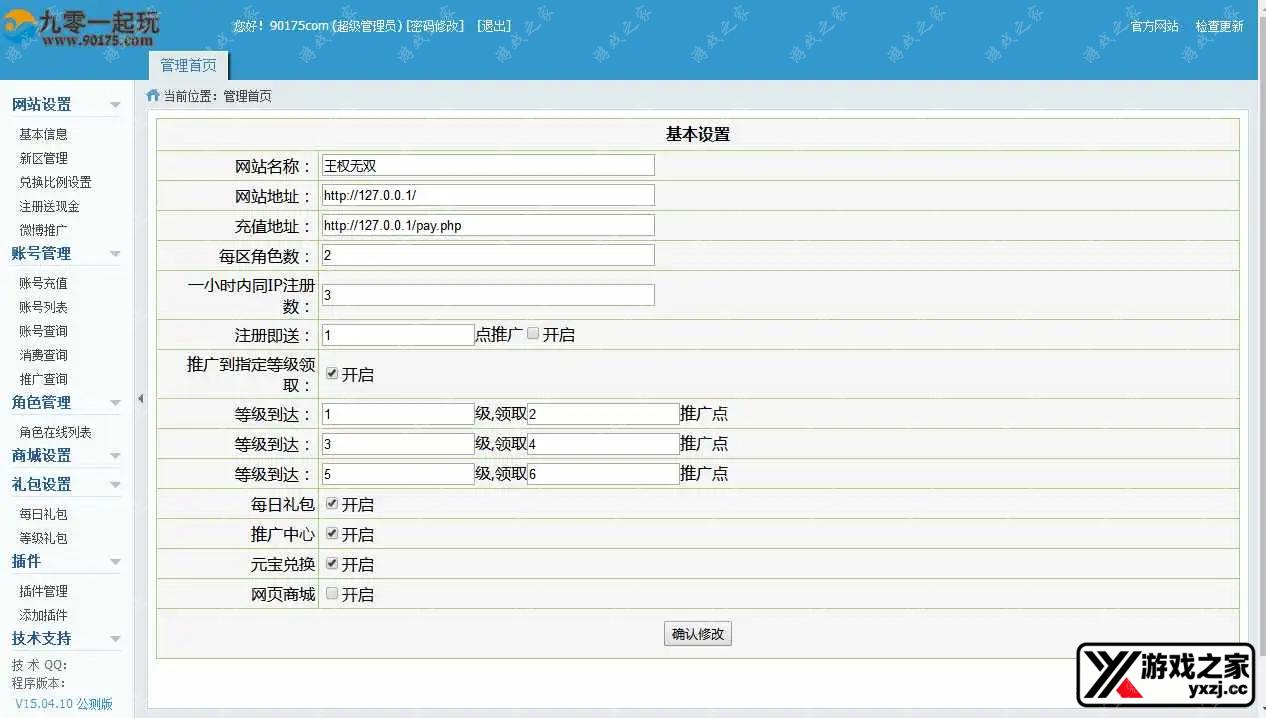The height and width of the screenshot is (718, 1266).
Task: Collapse the 账号管理 section arrow
Action: (x=115, y=254)
